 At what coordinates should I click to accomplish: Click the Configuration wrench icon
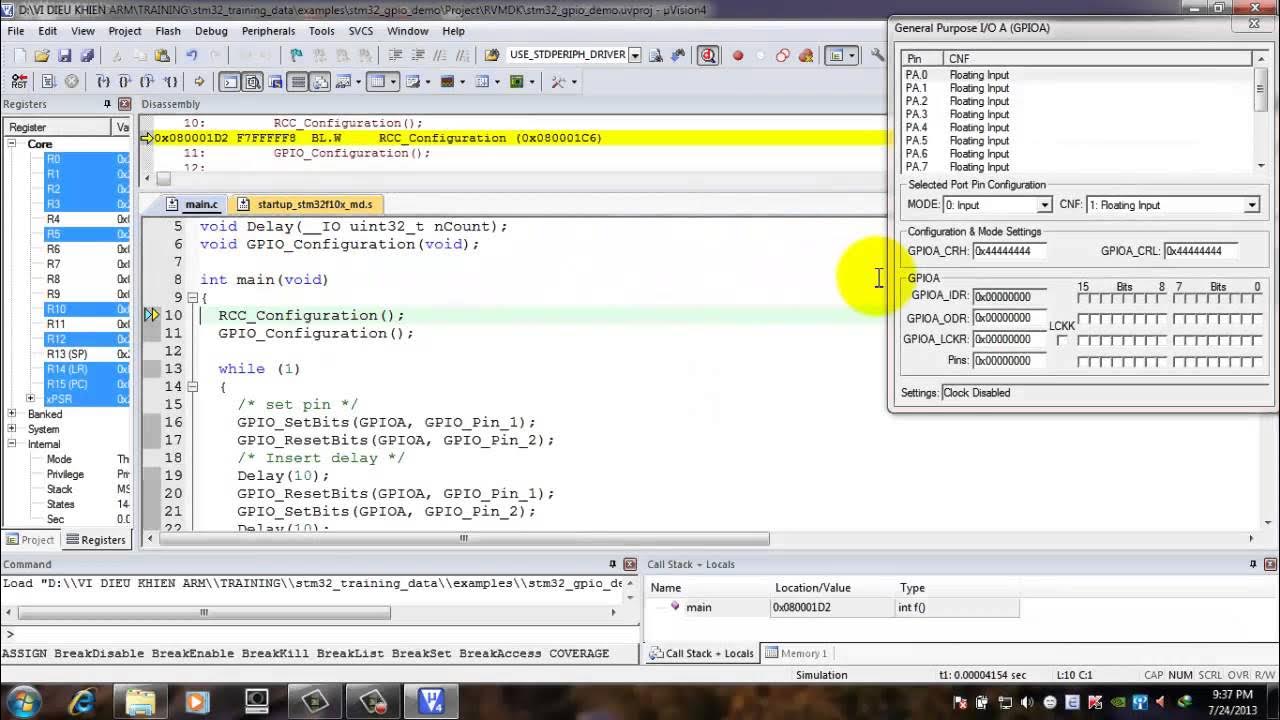(x=877, y=55)
